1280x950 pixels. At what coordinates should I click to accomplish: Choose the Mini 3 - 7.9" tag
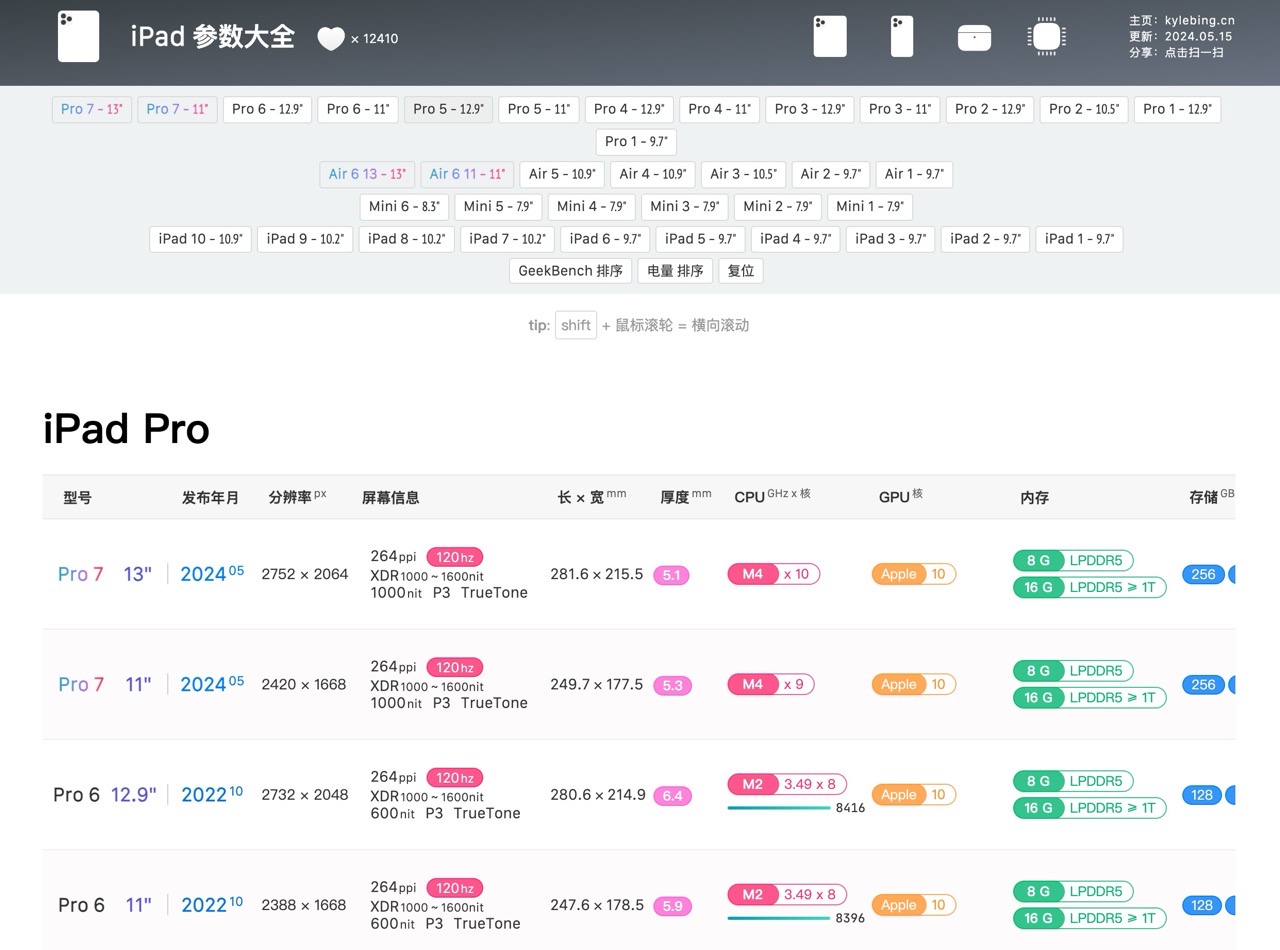(684, 206)
